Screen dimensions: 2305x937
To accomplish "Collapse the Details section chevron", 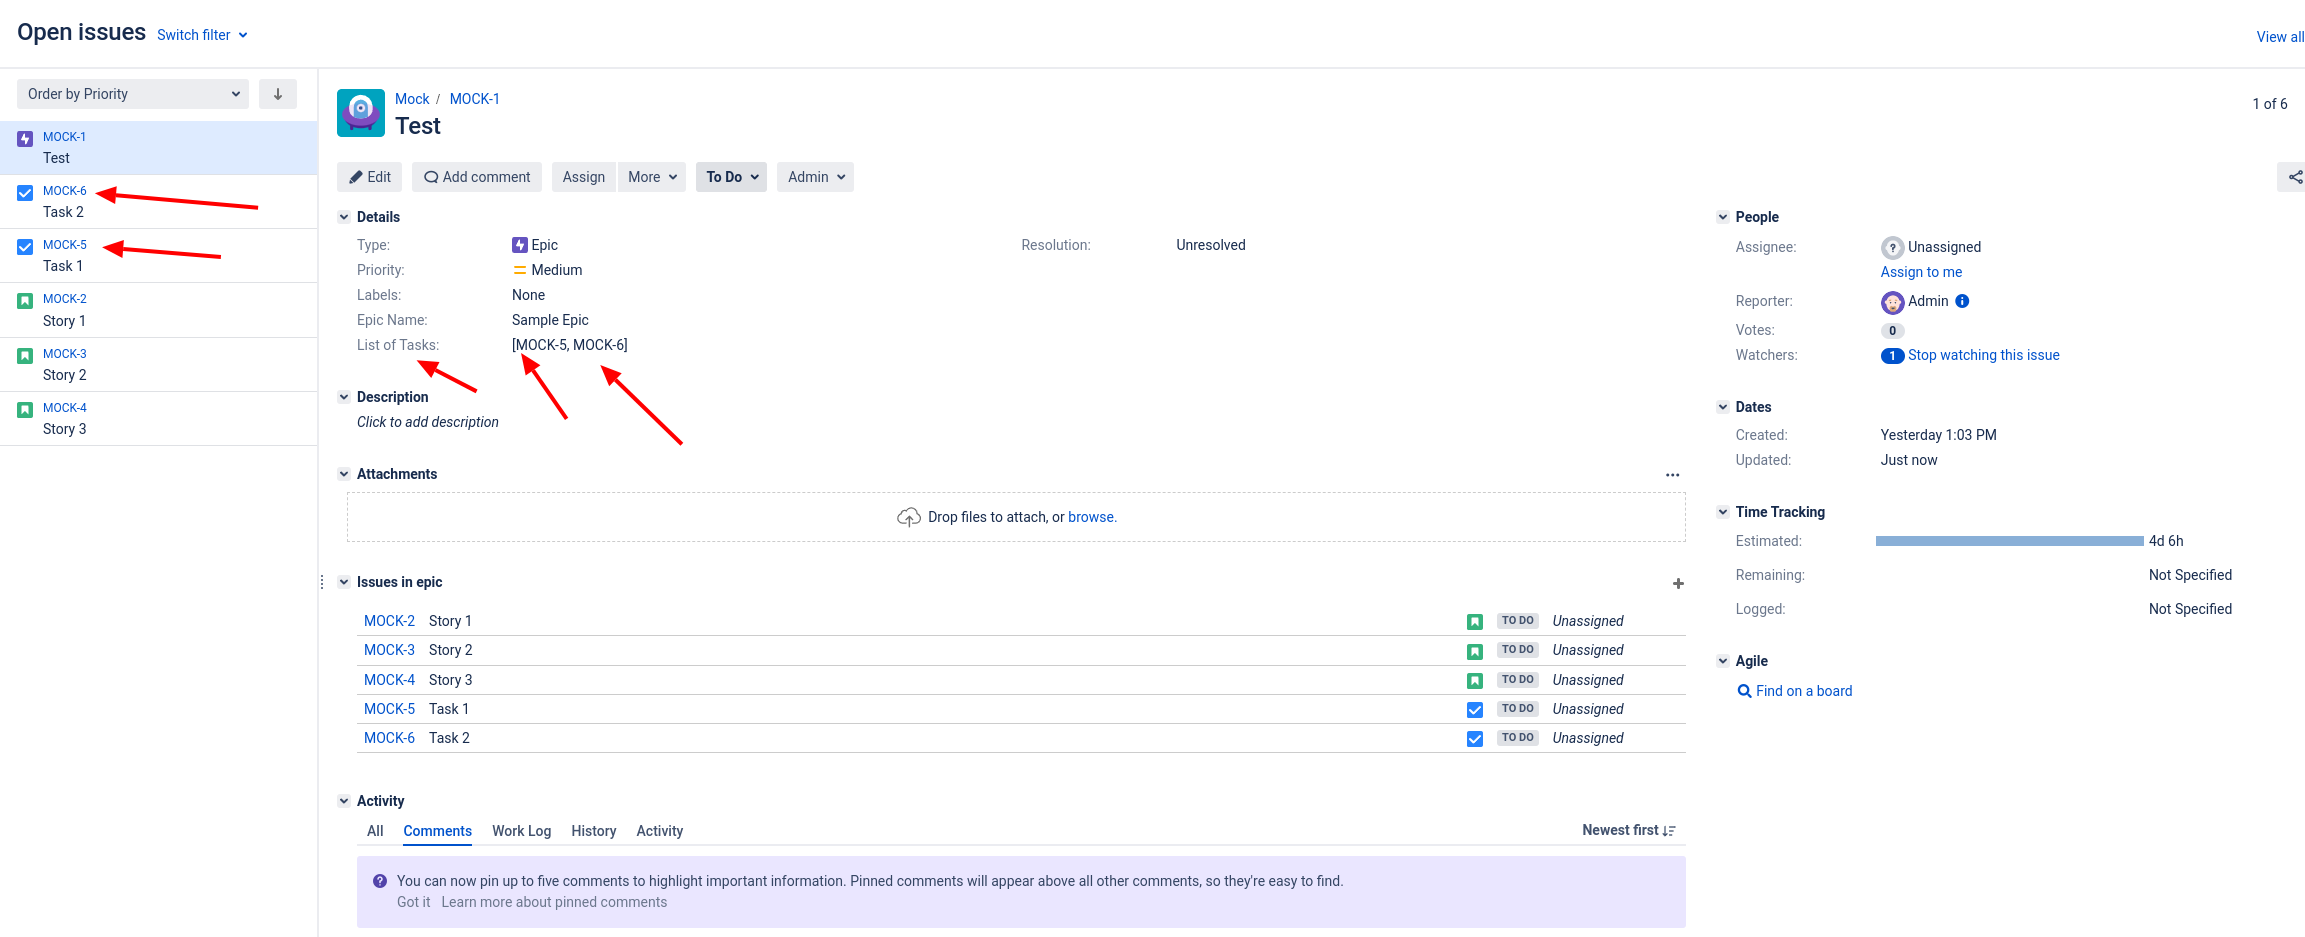I will coord(343,216).
